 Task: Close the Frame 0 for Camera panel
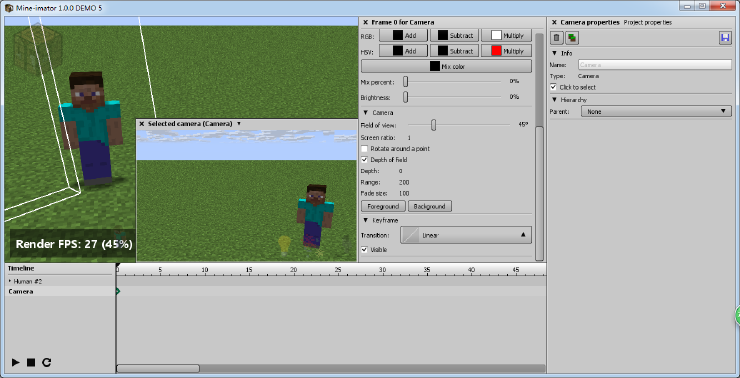click(x=365, y=22)
